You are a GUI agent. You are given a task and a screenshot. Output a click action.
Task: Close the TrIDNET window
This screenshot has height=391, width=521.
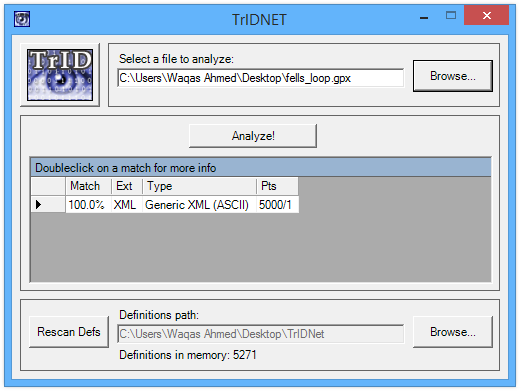point(486,15)
